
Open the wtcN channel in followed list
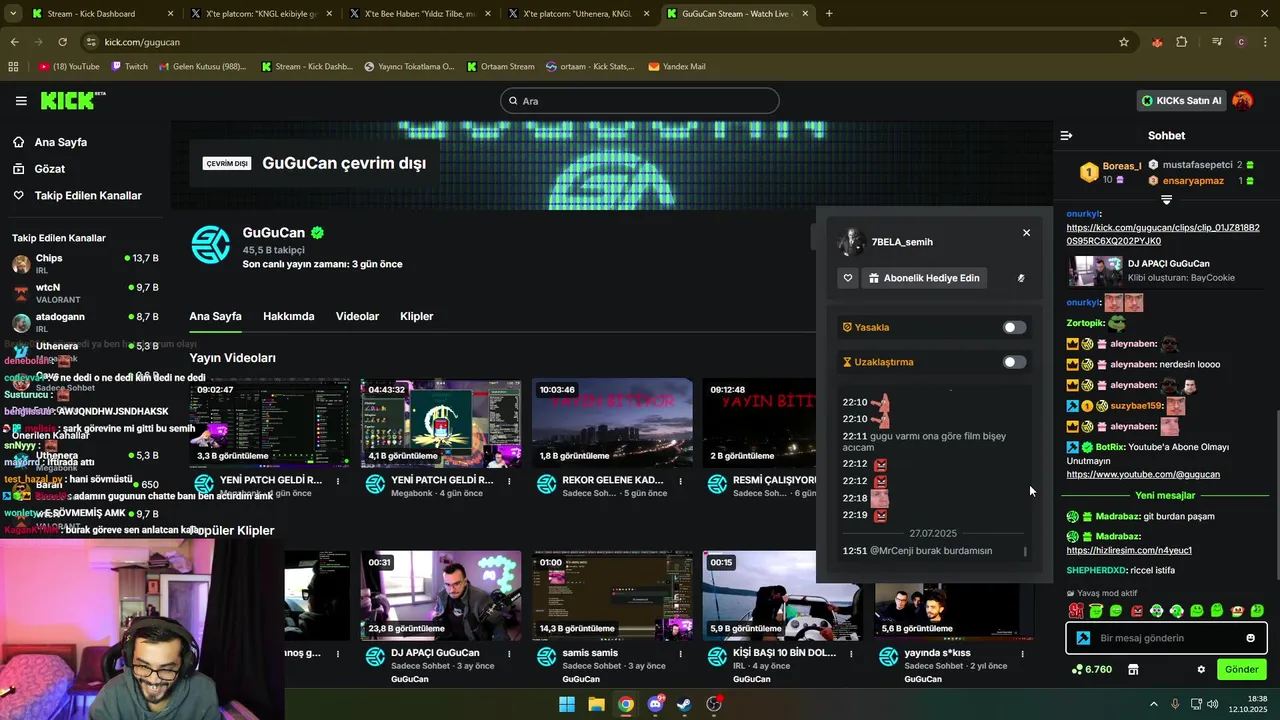click(85, 292)
